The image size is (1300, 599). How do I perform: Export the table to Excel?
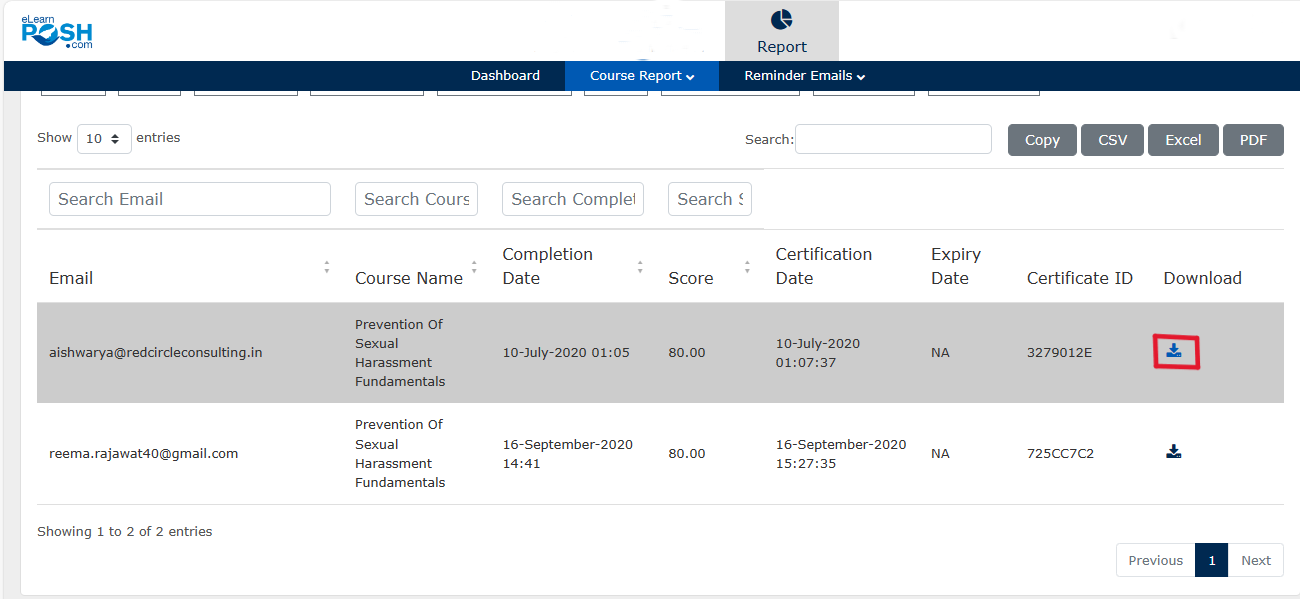[x=1182, y=140]
